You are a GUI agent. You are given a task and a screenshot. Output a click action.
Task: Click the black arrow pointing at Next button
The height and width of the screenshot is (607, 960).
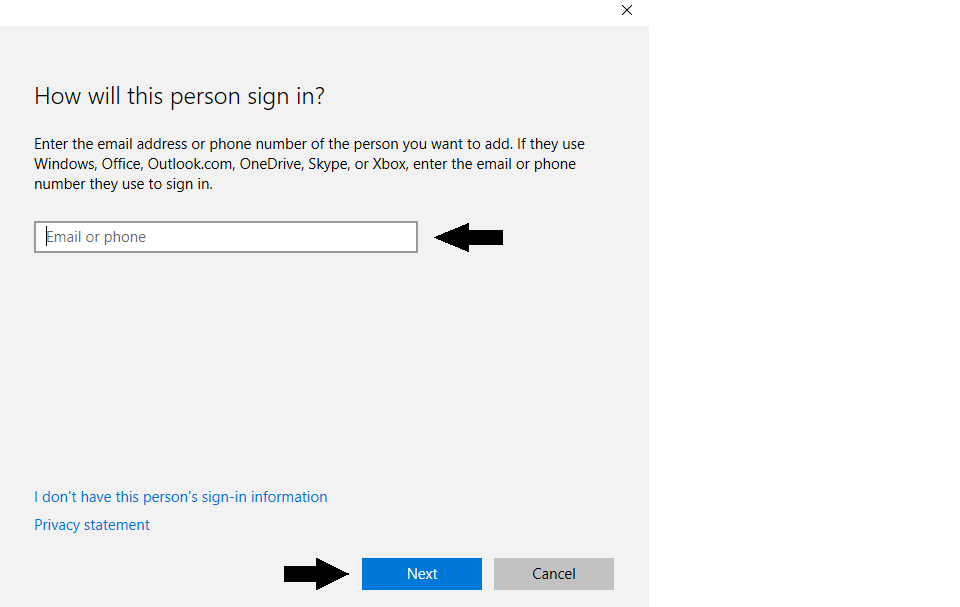point(316,574)
